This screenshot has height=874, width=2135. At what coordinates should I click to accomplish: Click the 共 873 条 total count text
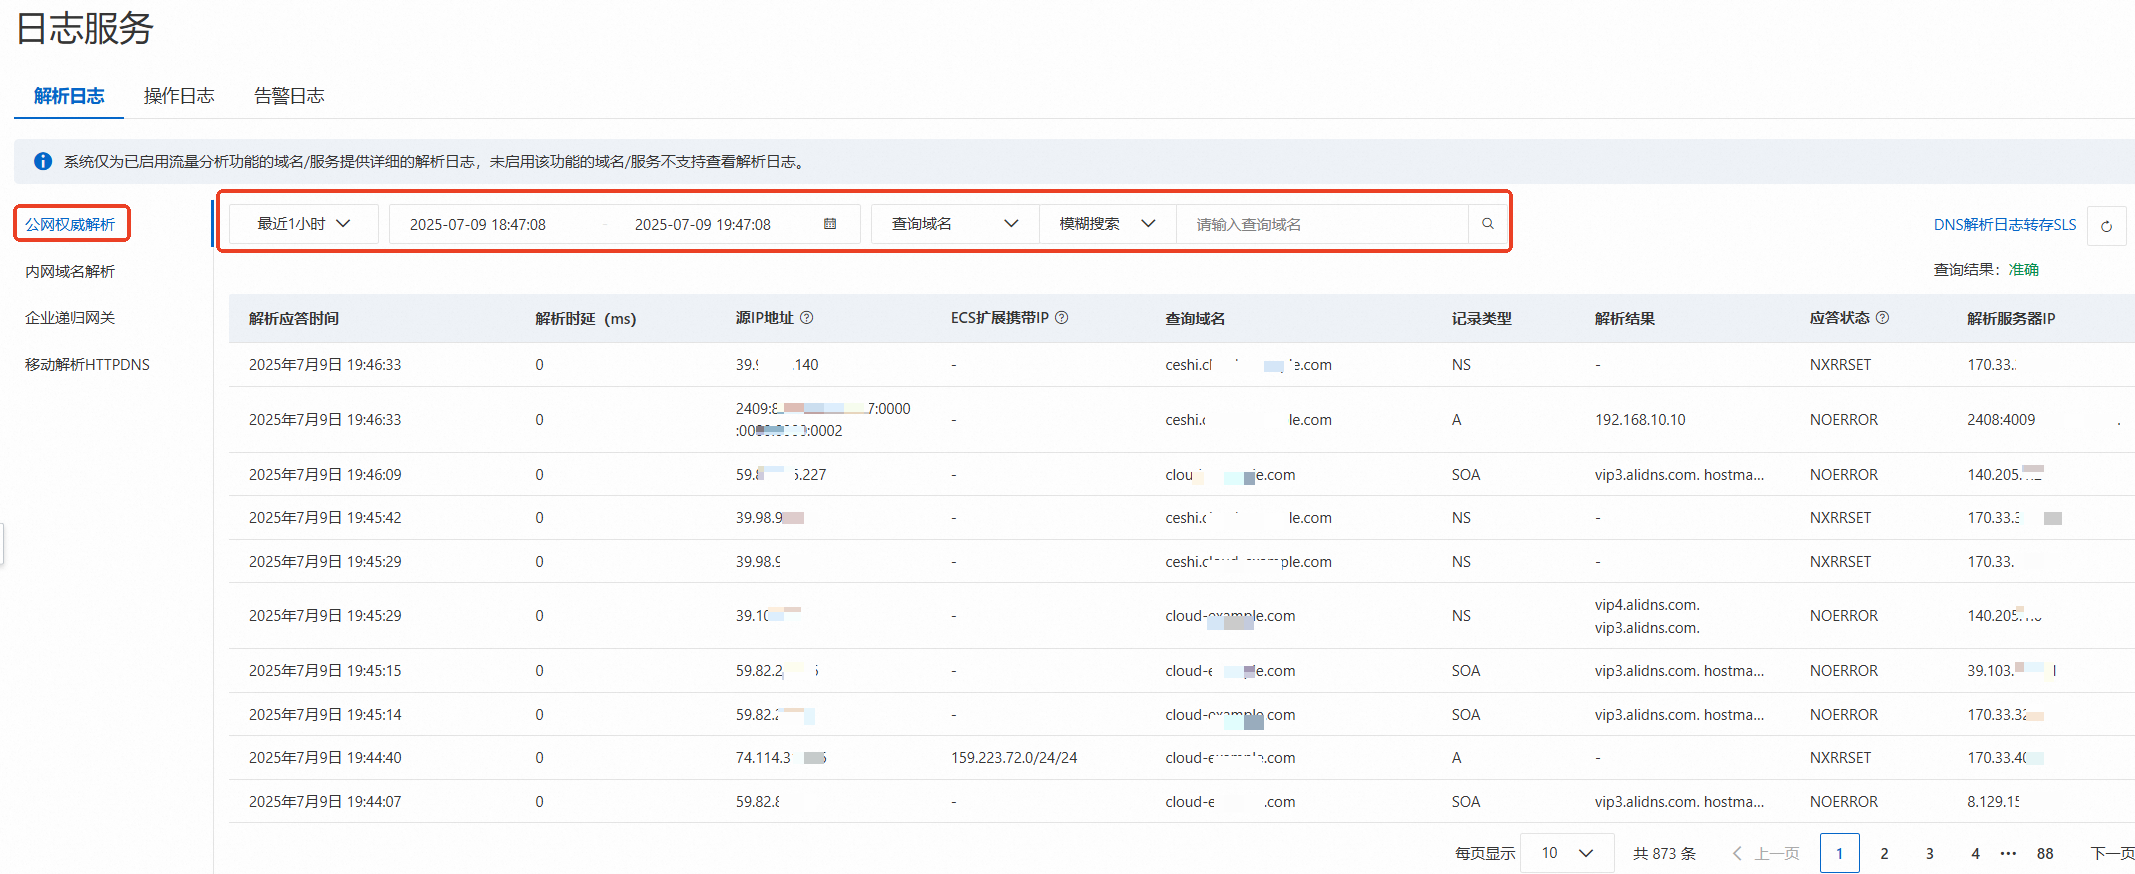pyautogui.click(x=1664, y=854)
